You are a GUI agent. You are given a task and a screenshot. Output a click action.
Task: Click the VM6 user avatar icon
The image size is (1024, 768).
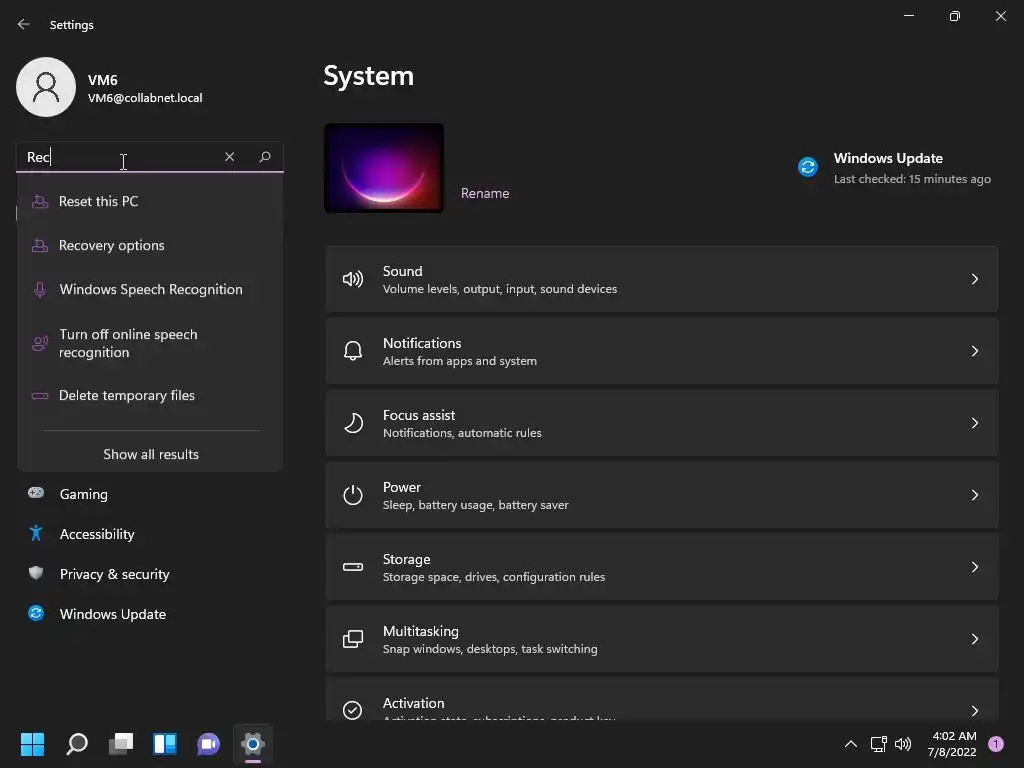point(46,87)
